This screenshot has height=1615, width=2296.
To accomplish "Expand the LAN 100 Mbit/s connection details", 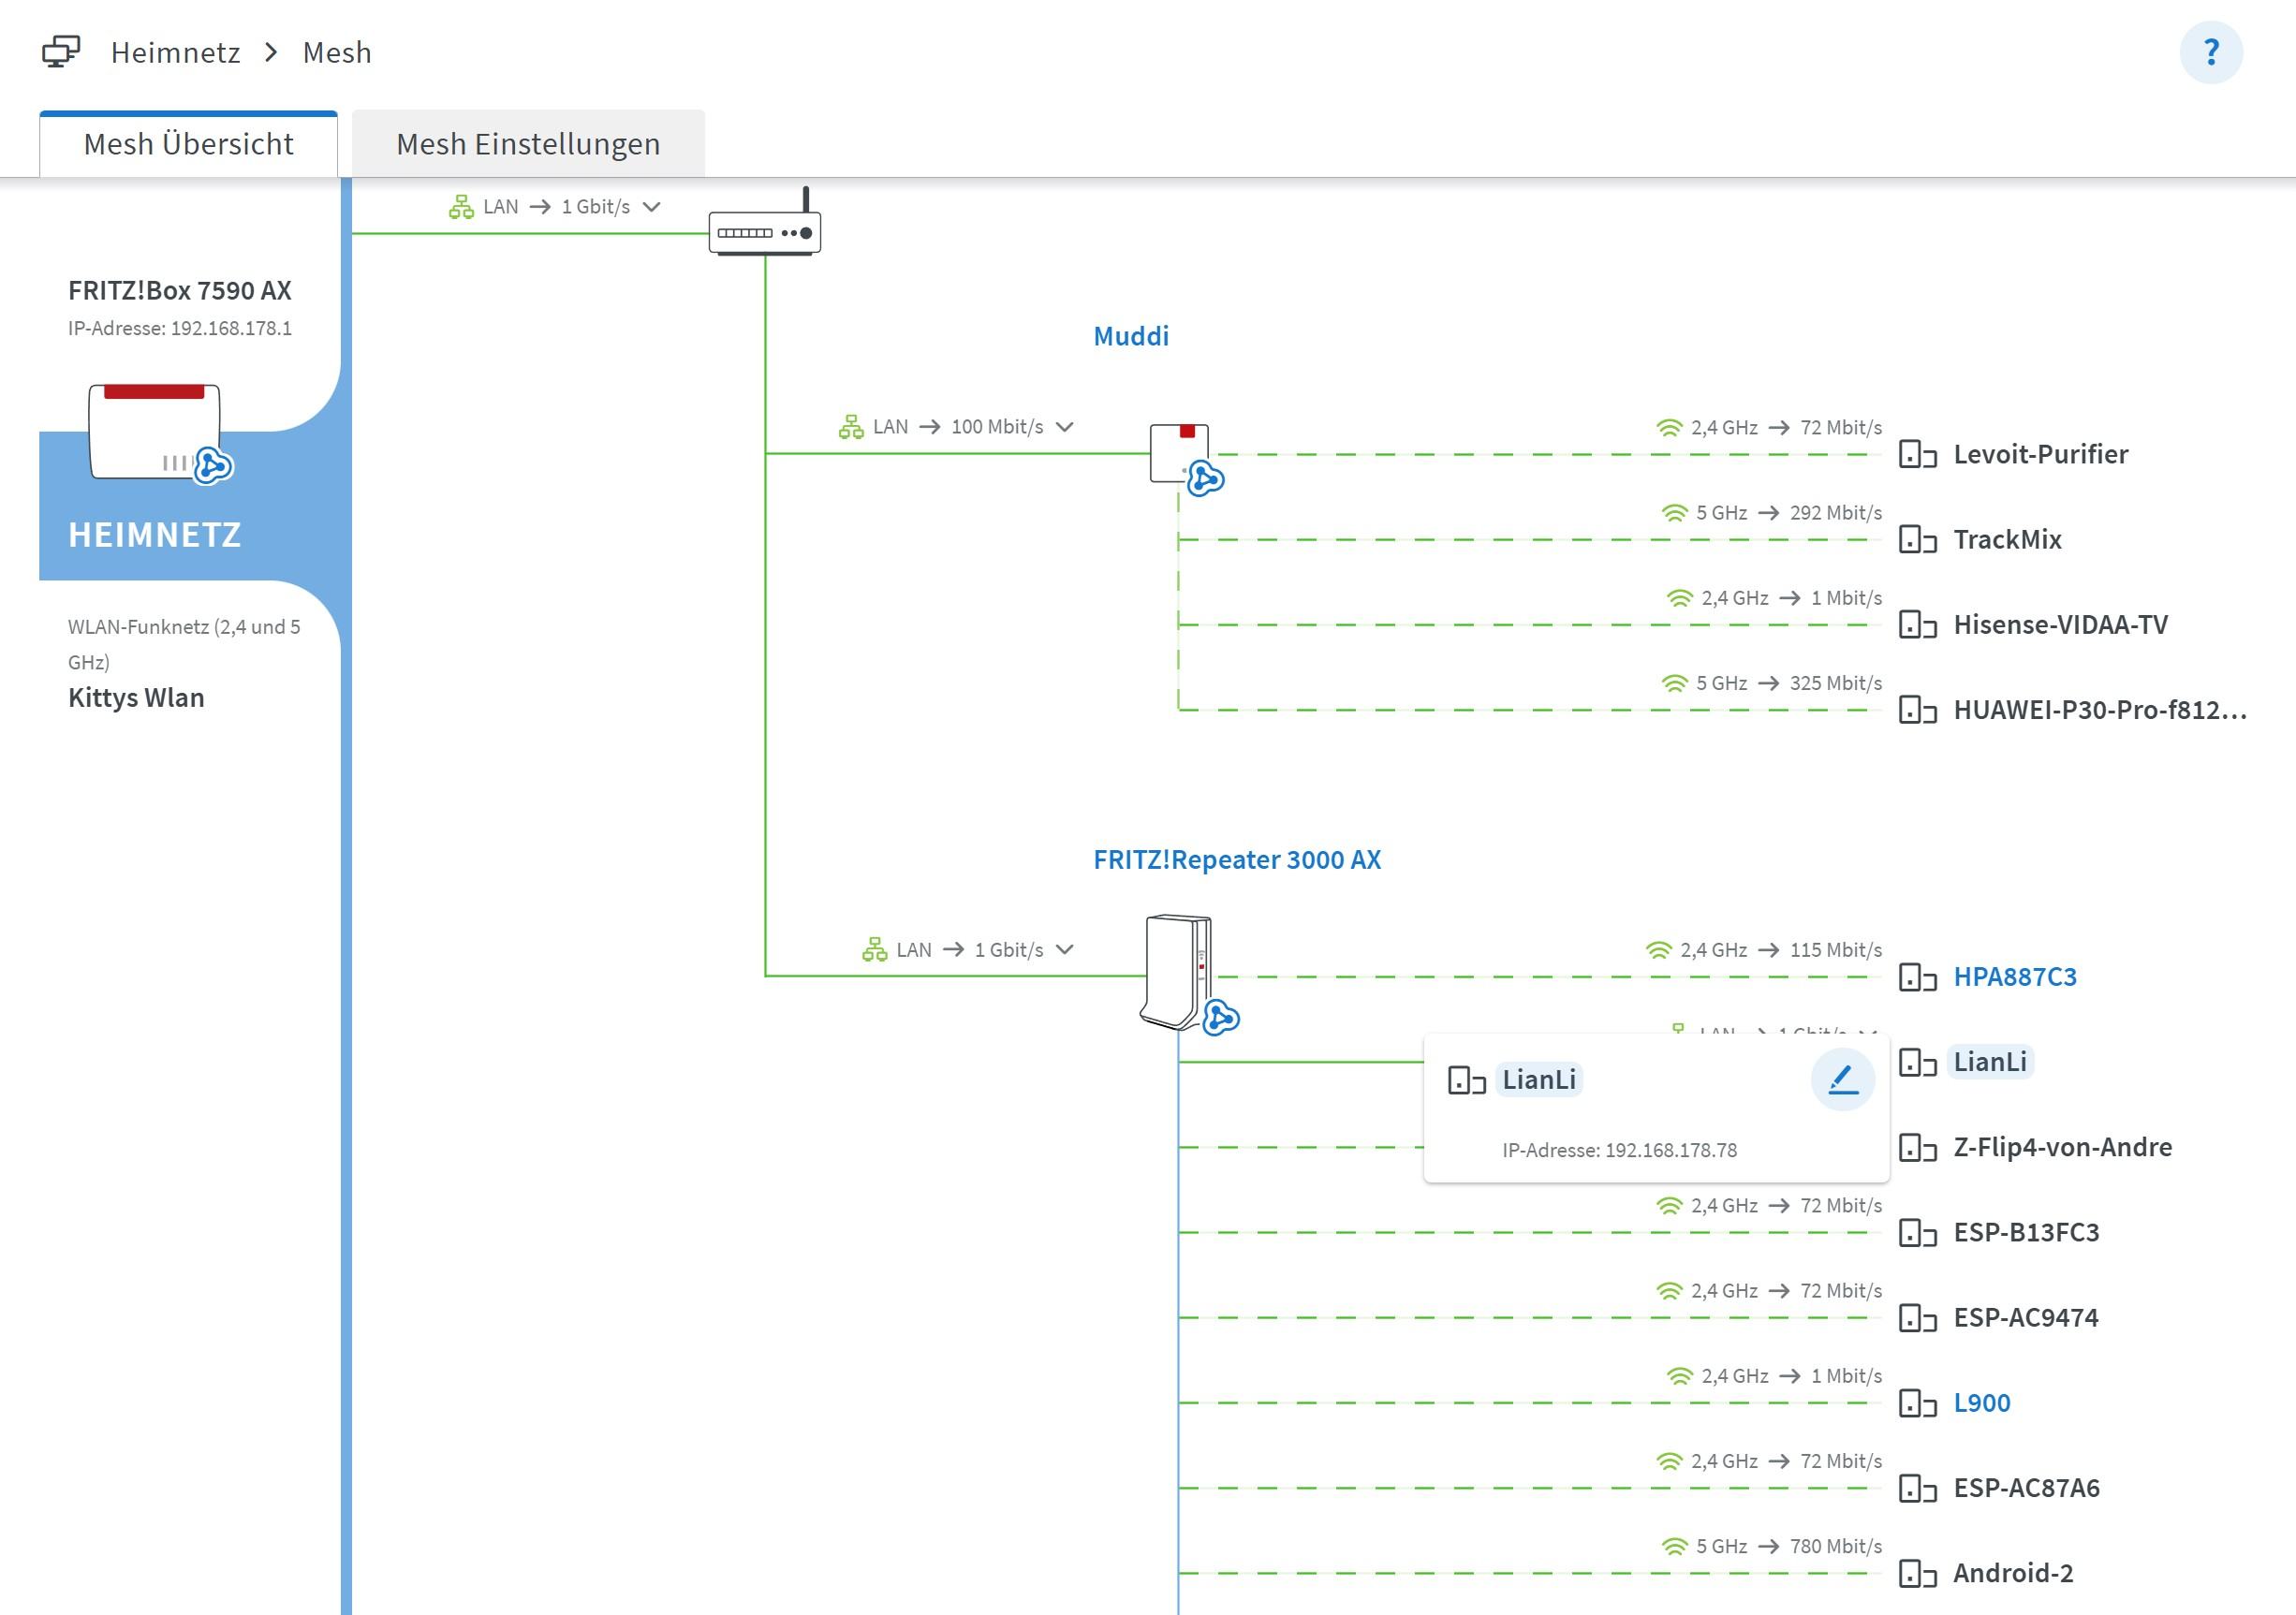I will point(1065,427).
